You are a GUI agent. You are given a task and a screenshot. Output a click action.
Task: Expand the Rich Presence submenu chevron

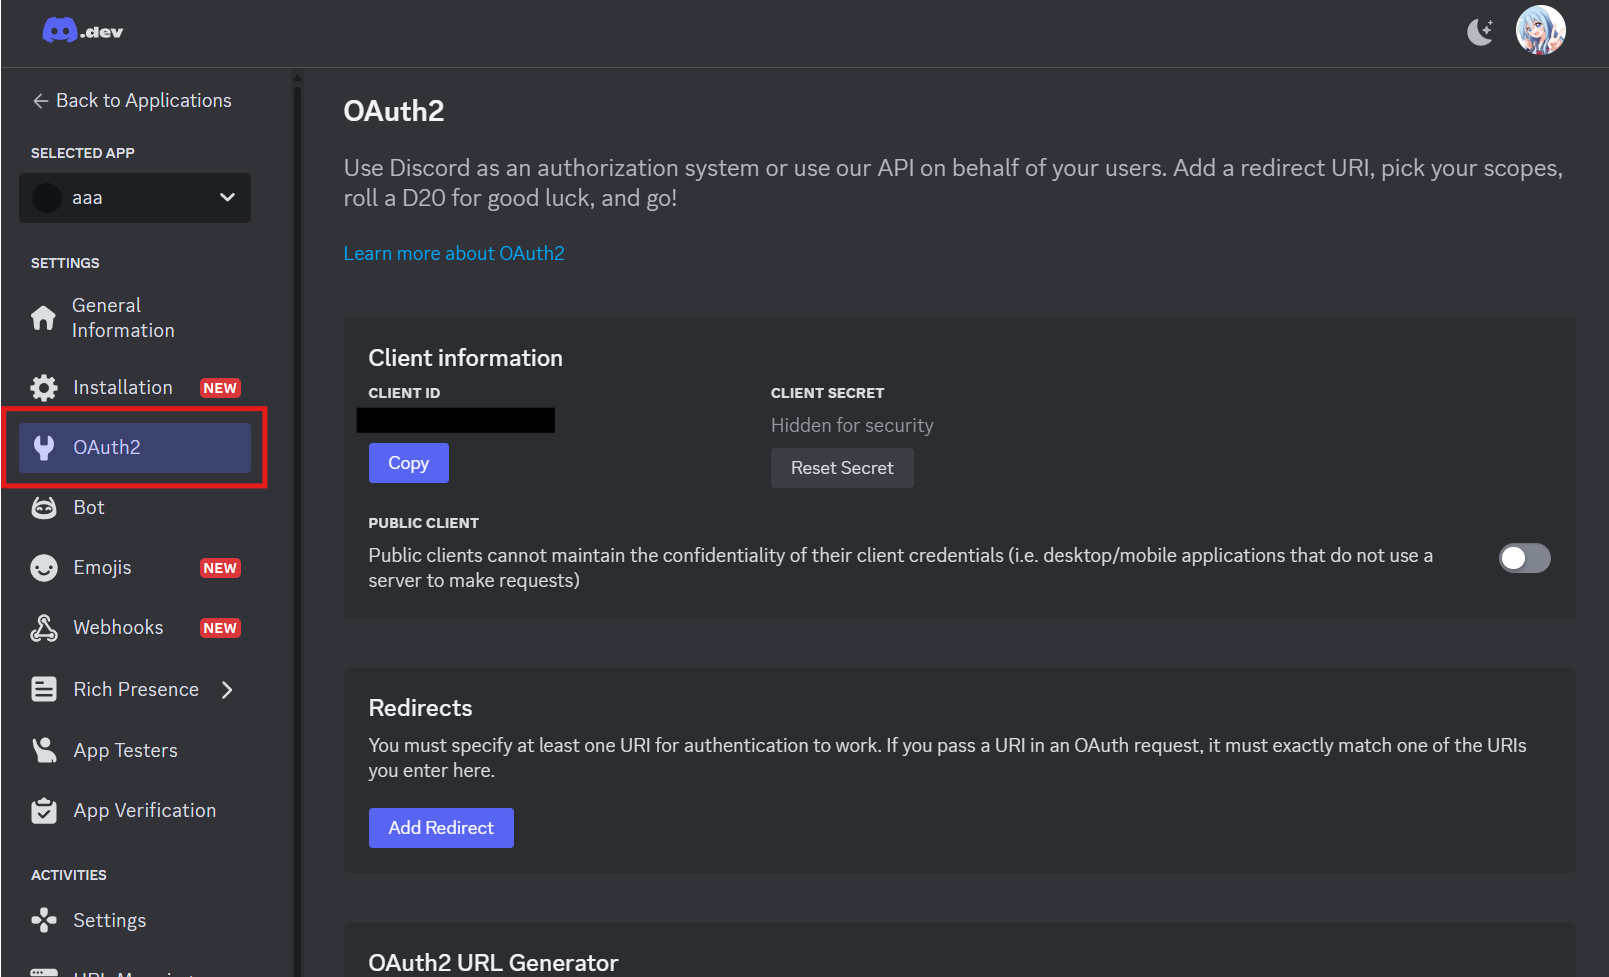click(x=228, y=690)
